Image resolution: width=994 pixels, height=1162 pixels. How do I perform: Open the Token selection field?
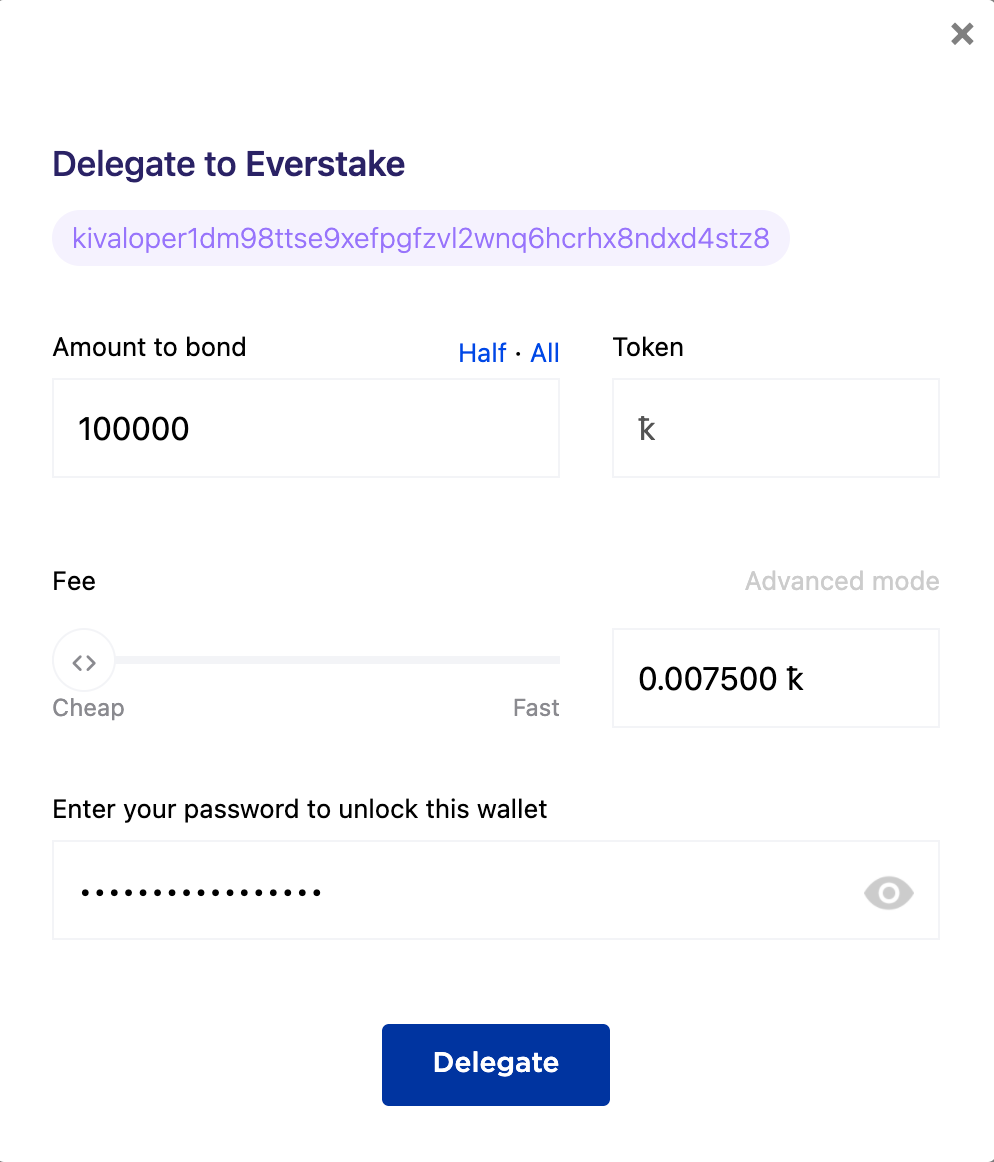tap(776, 428)
